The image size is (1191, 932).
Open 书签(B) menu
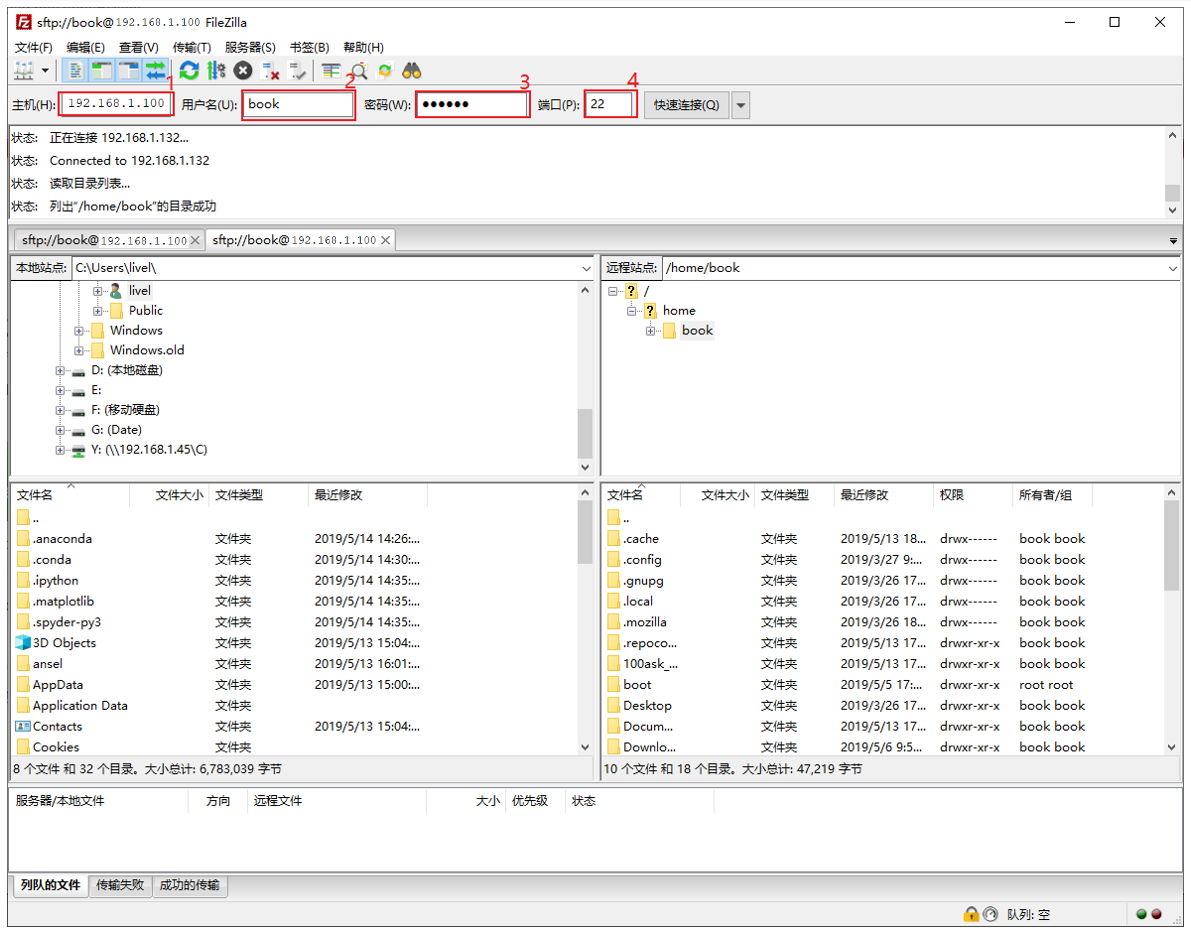coord(309,47)
